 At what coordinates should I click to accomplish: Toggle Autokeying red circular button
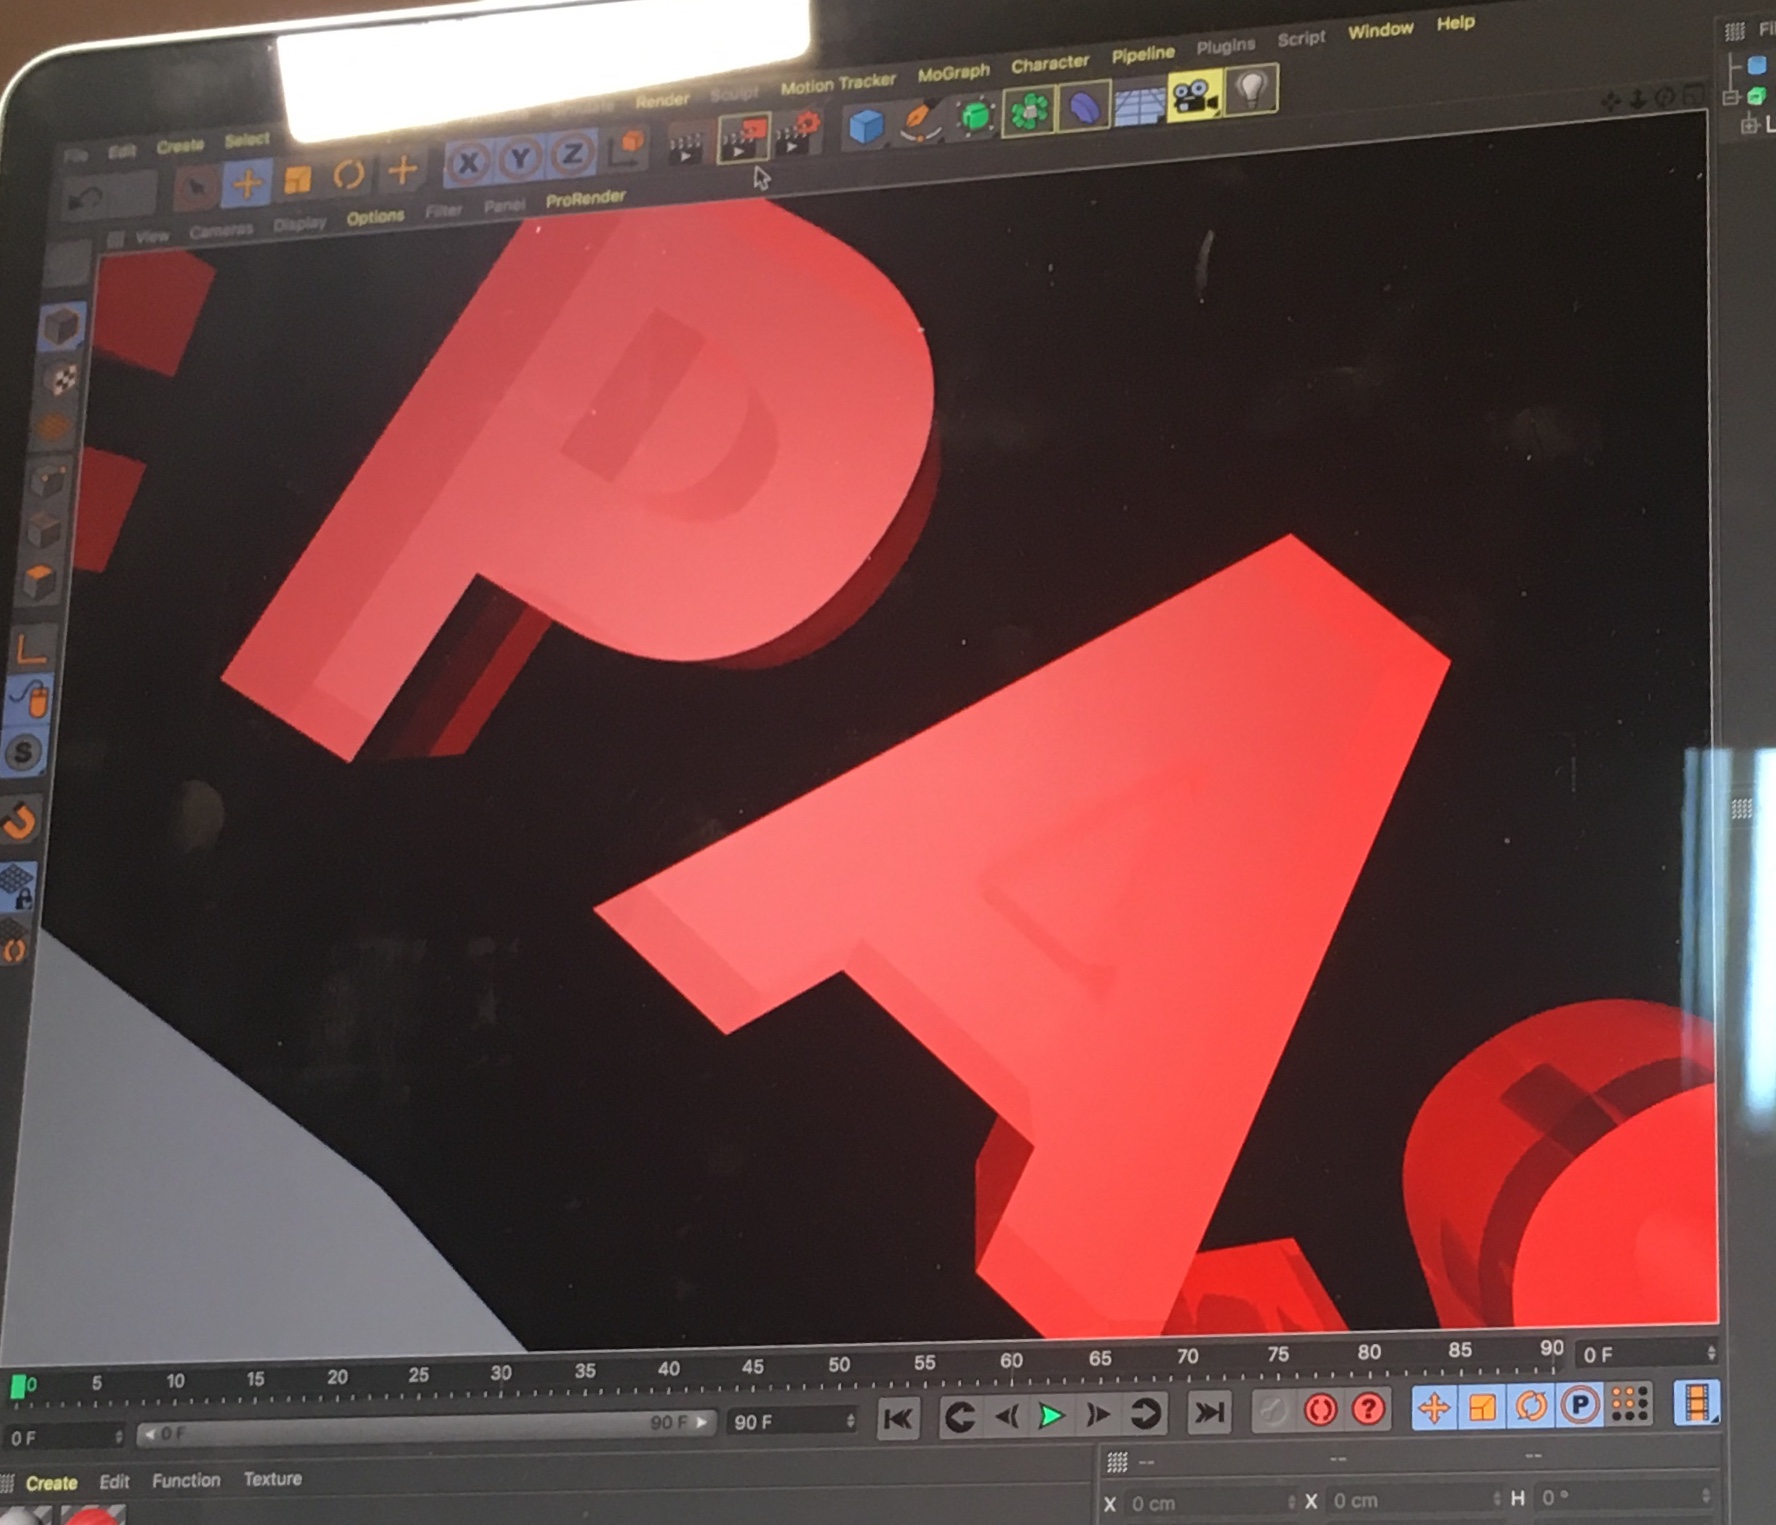coord(1320,1410)
